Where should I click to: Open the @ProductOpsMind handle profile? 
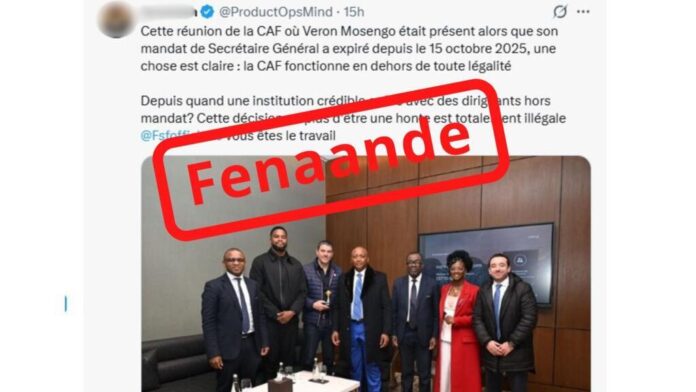click(276, 12)
